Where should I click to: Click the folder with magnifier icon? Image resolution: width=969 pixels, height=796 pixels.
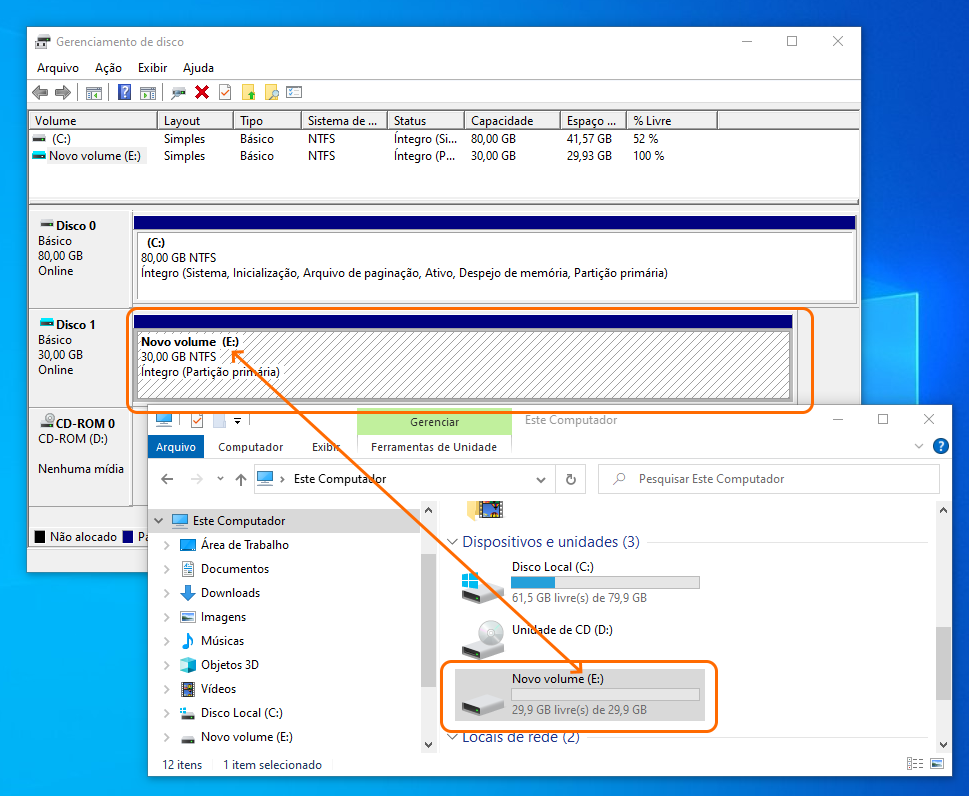click(271, 93)
